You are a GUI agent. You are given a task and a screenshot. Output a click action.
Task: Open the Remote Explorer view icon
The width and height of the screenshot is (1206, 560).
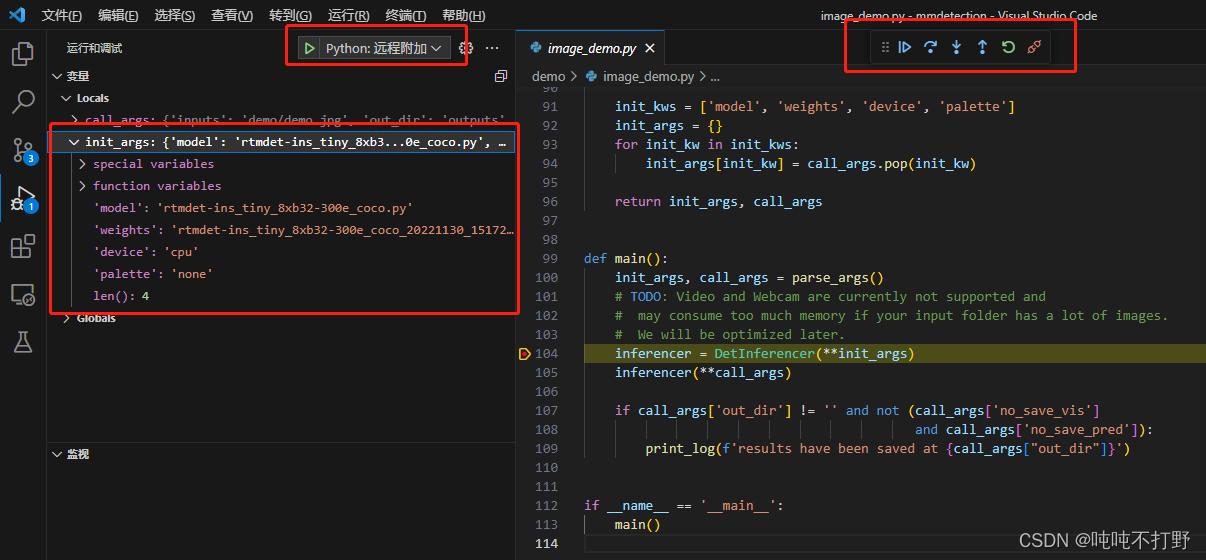pos(22,294)
